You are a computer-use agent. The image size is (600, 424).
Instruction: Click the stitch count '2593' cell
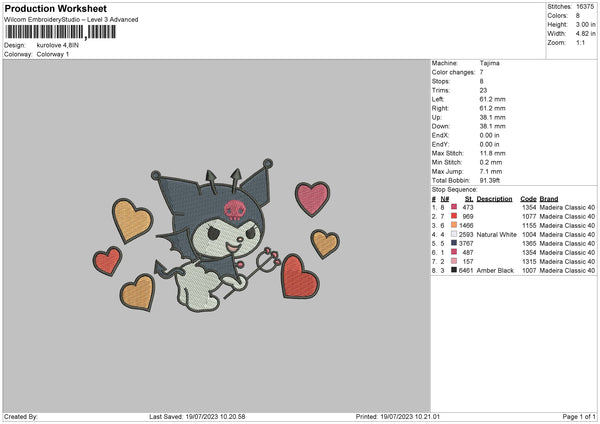(466, 235)
